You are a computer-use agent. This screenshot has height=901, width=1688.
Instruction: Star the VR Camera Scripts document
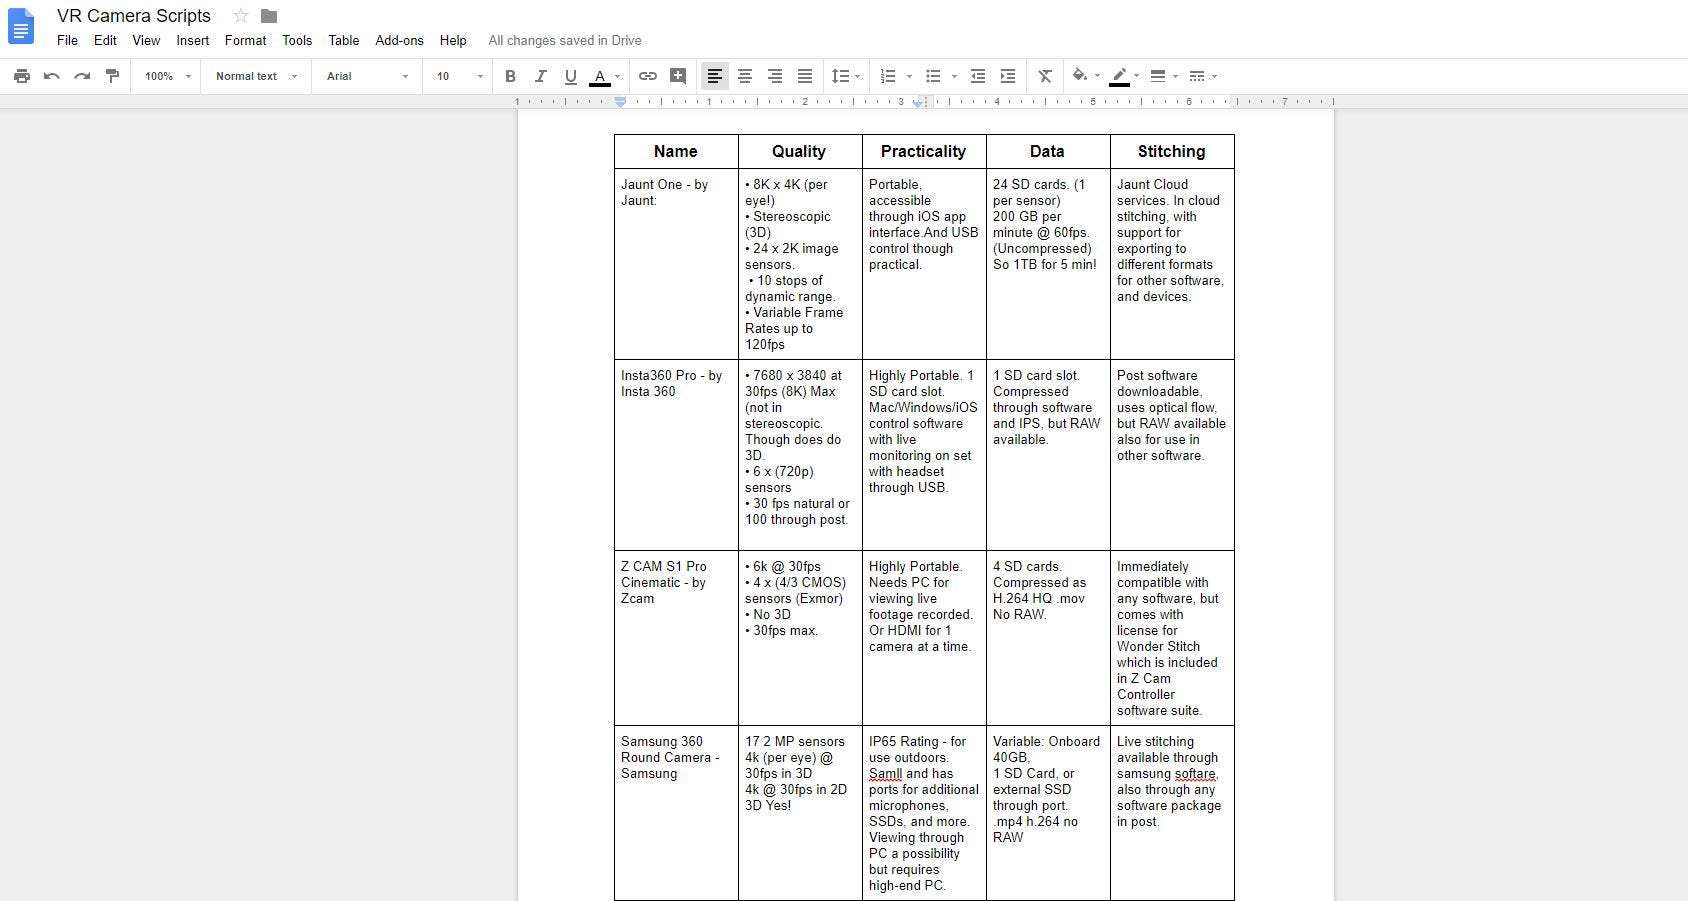tap(240, 16)
